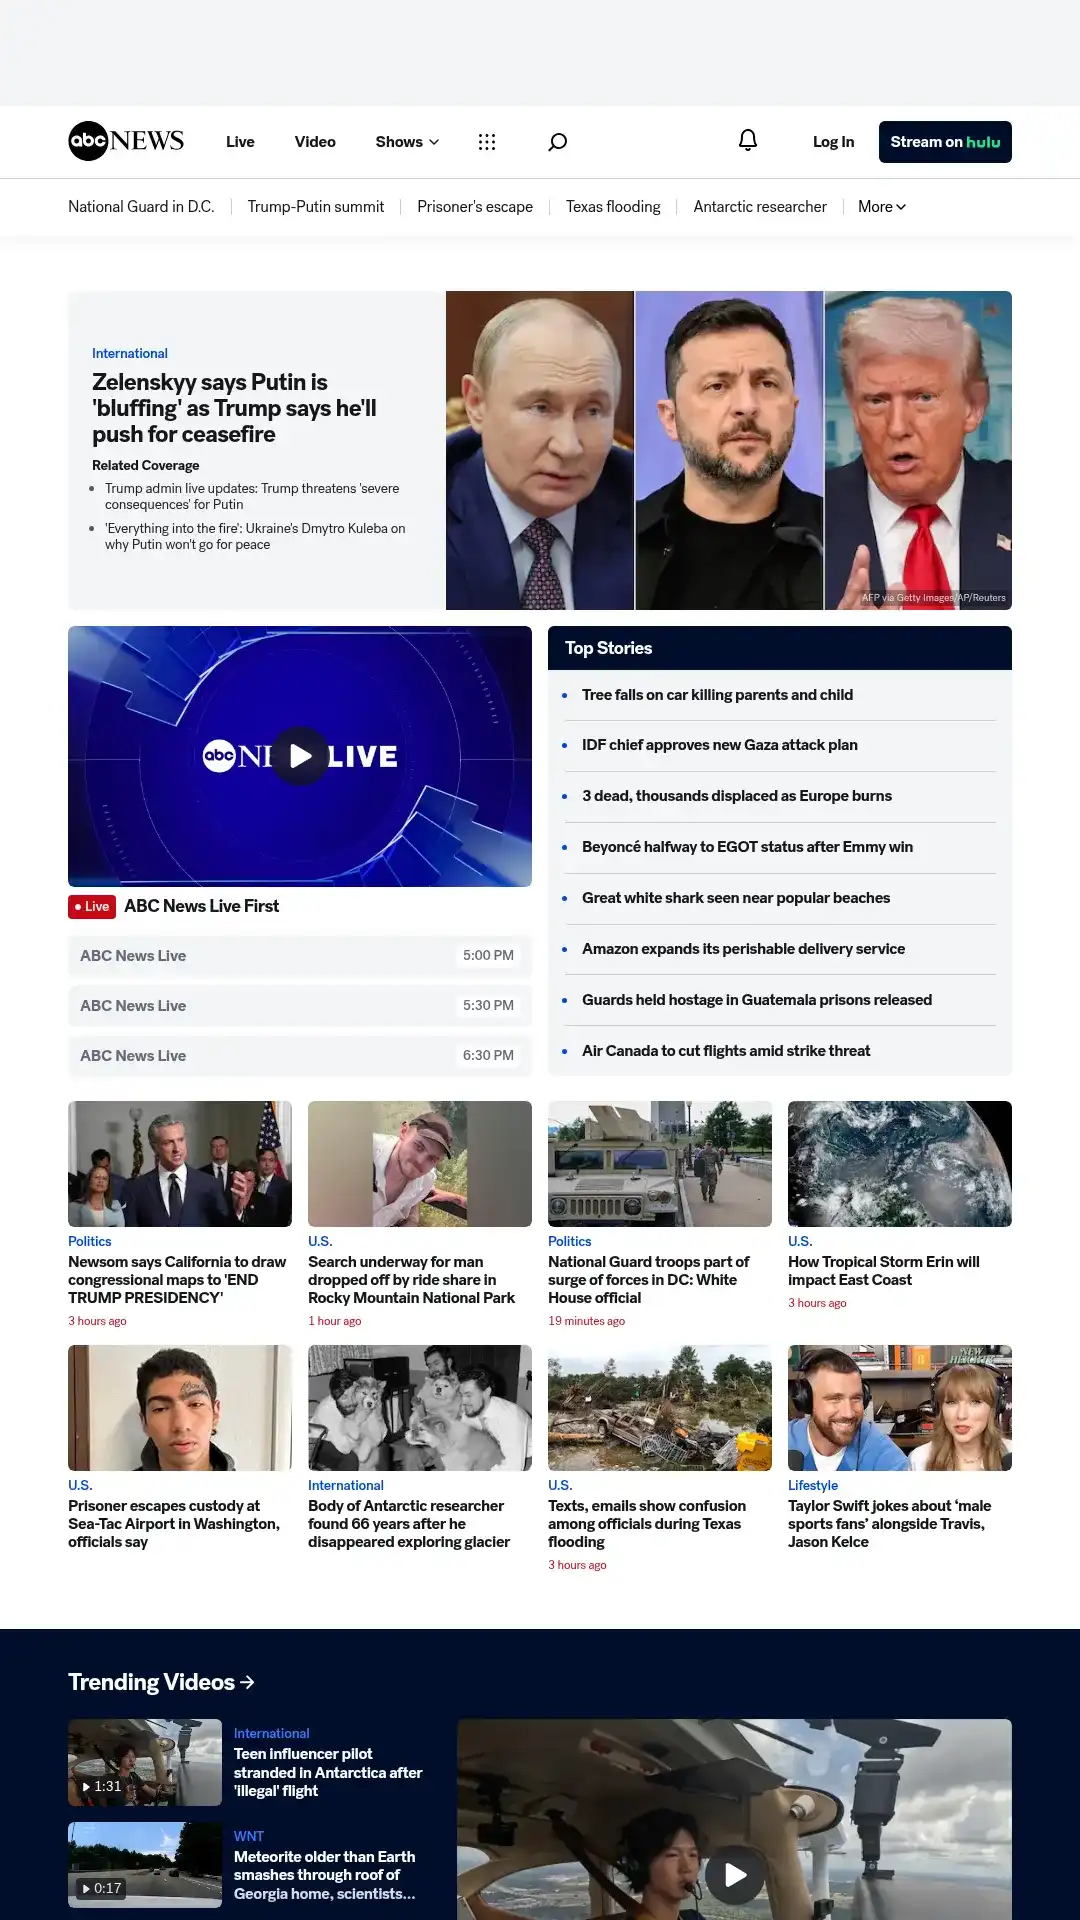The image size is (1080, 1920).
Task: Open 3 dead as Europe burns story
Action: click(x=737, y=796)
